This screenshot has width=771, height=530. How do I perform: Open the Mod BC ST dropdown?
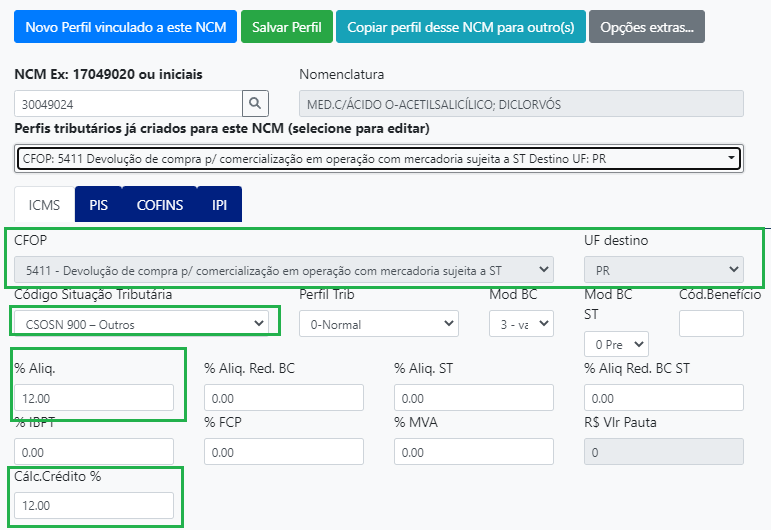click(616, 344)
